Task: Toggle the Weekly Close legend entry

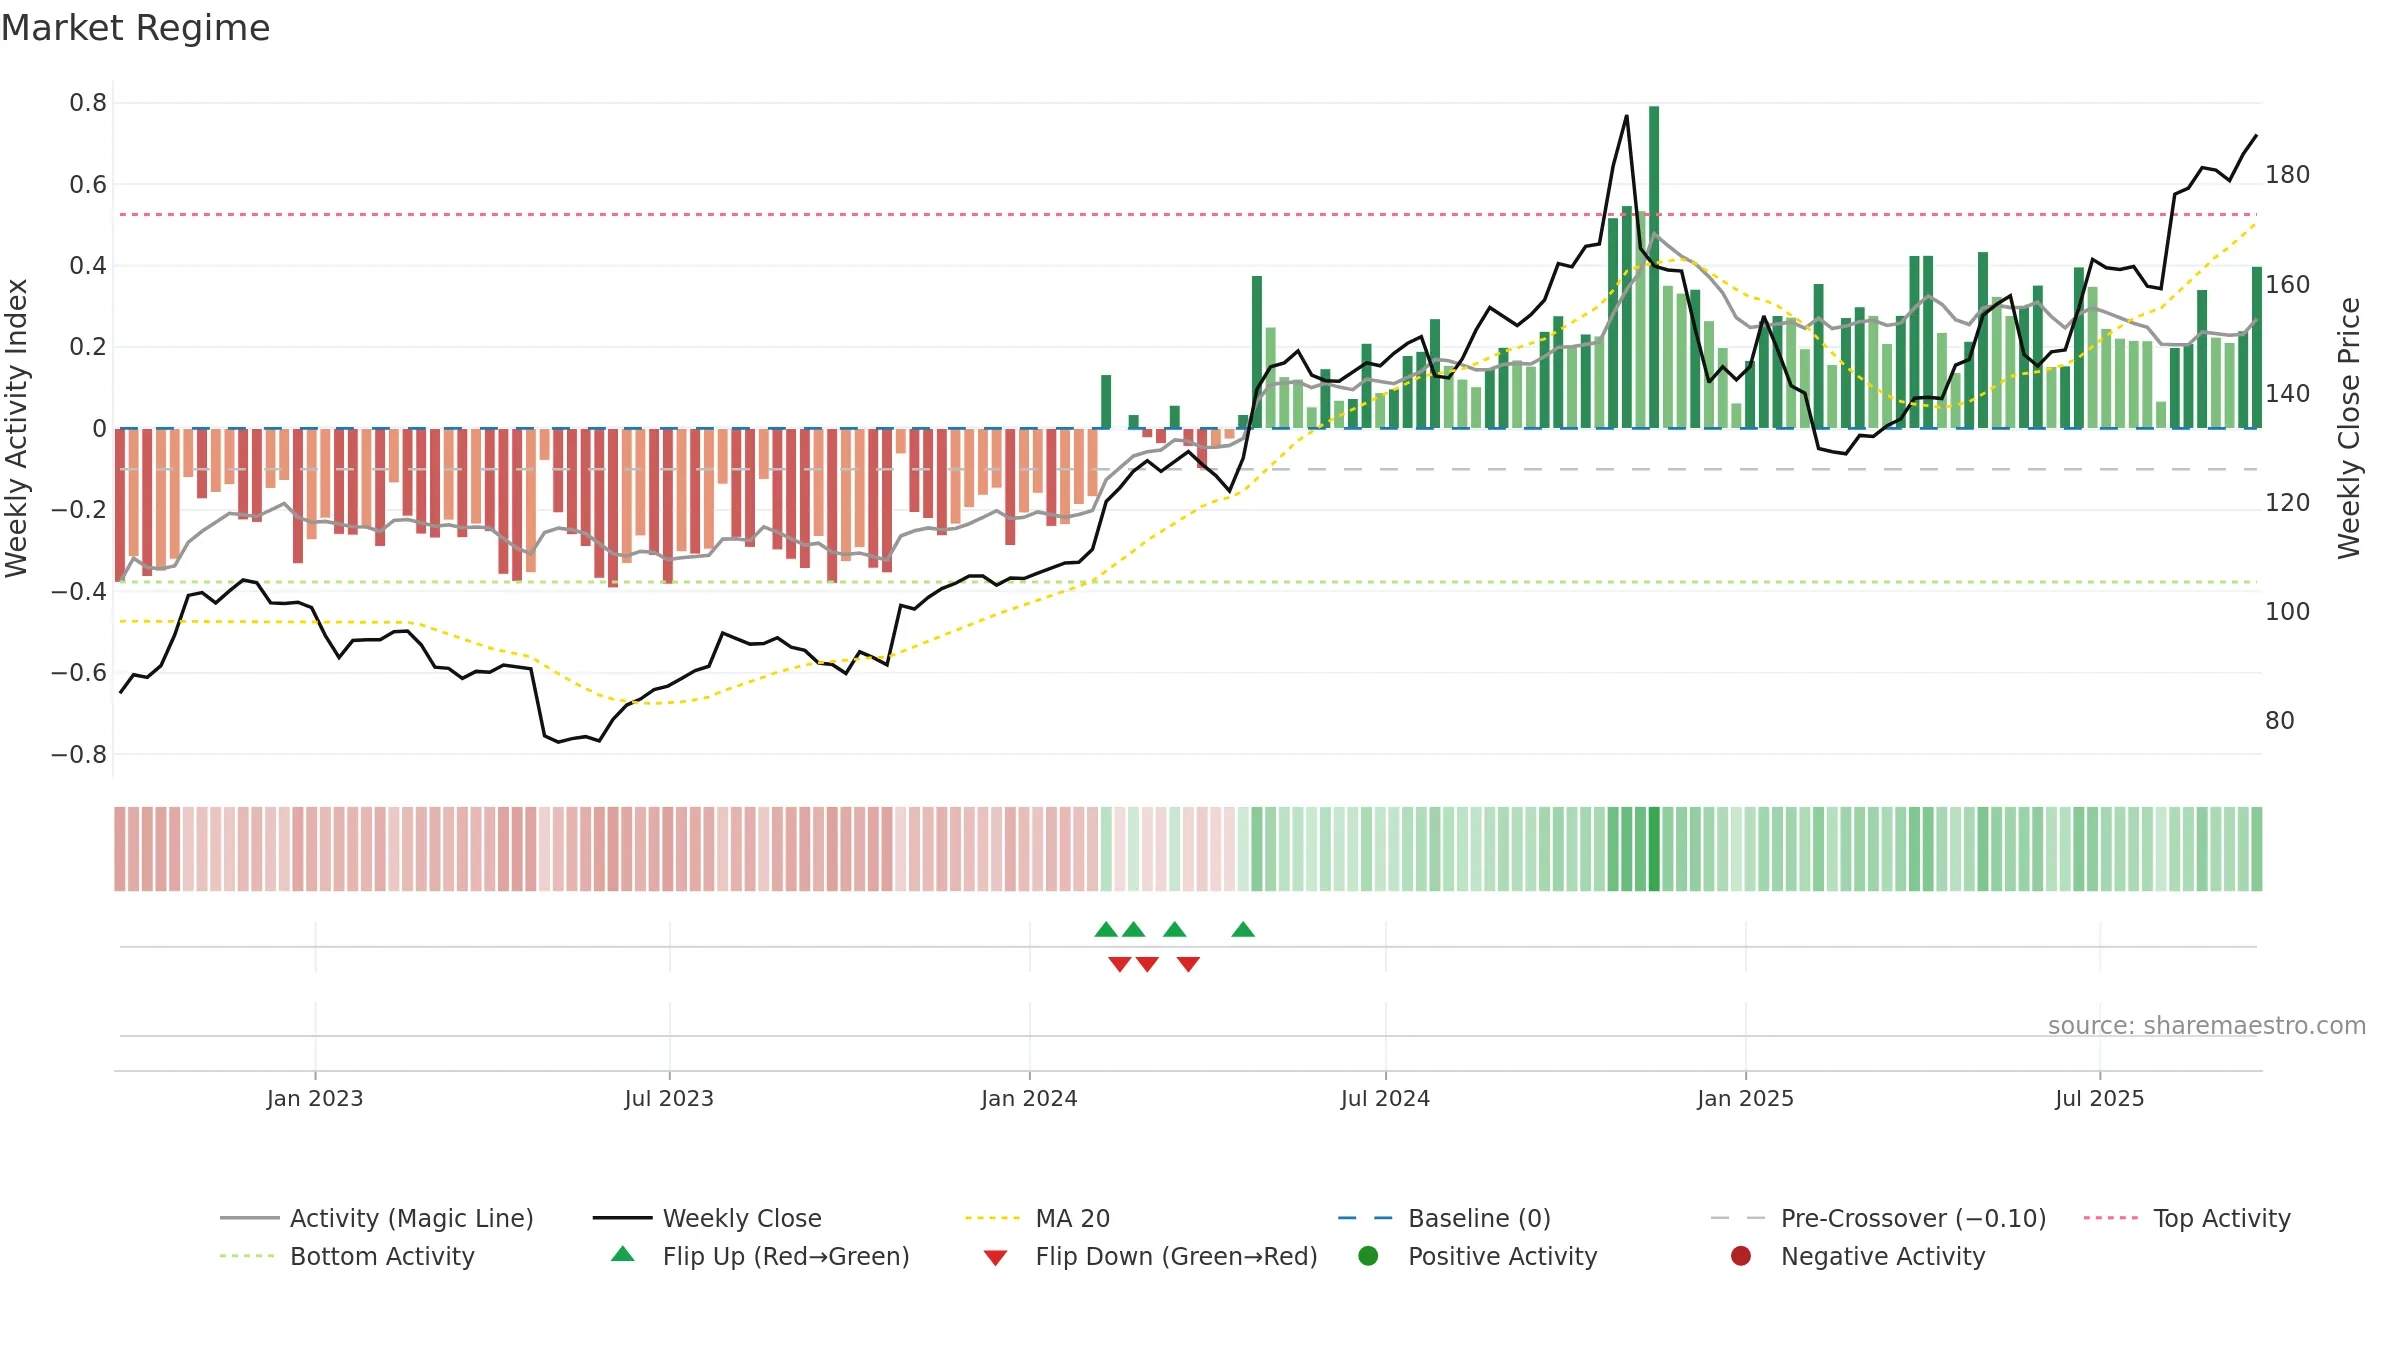Action: pyautogui.click(x=707, y=1218)
